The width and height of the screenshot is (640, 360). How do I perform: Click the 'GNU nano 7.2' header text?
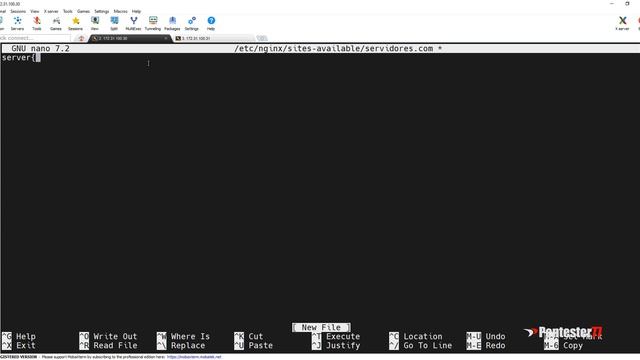[40, 49]
